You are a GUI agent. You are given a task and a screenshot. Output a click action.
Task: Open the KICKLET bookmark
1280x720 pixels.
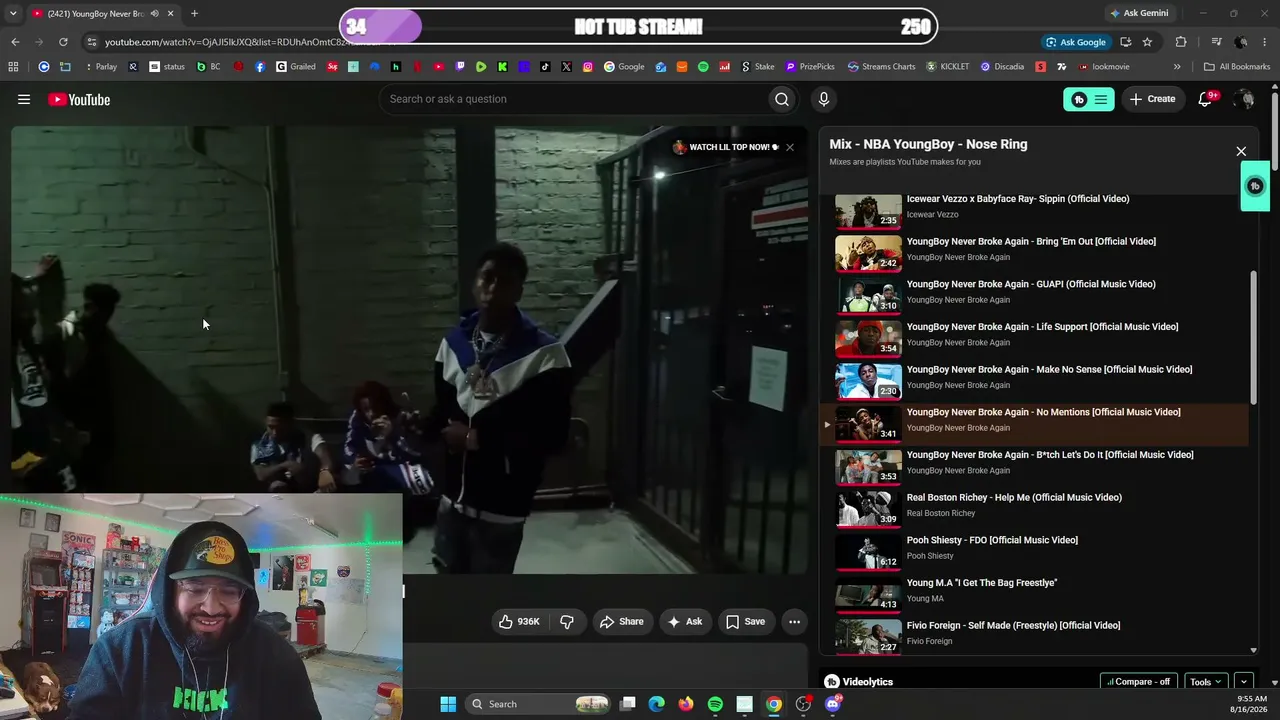[948, 67]
